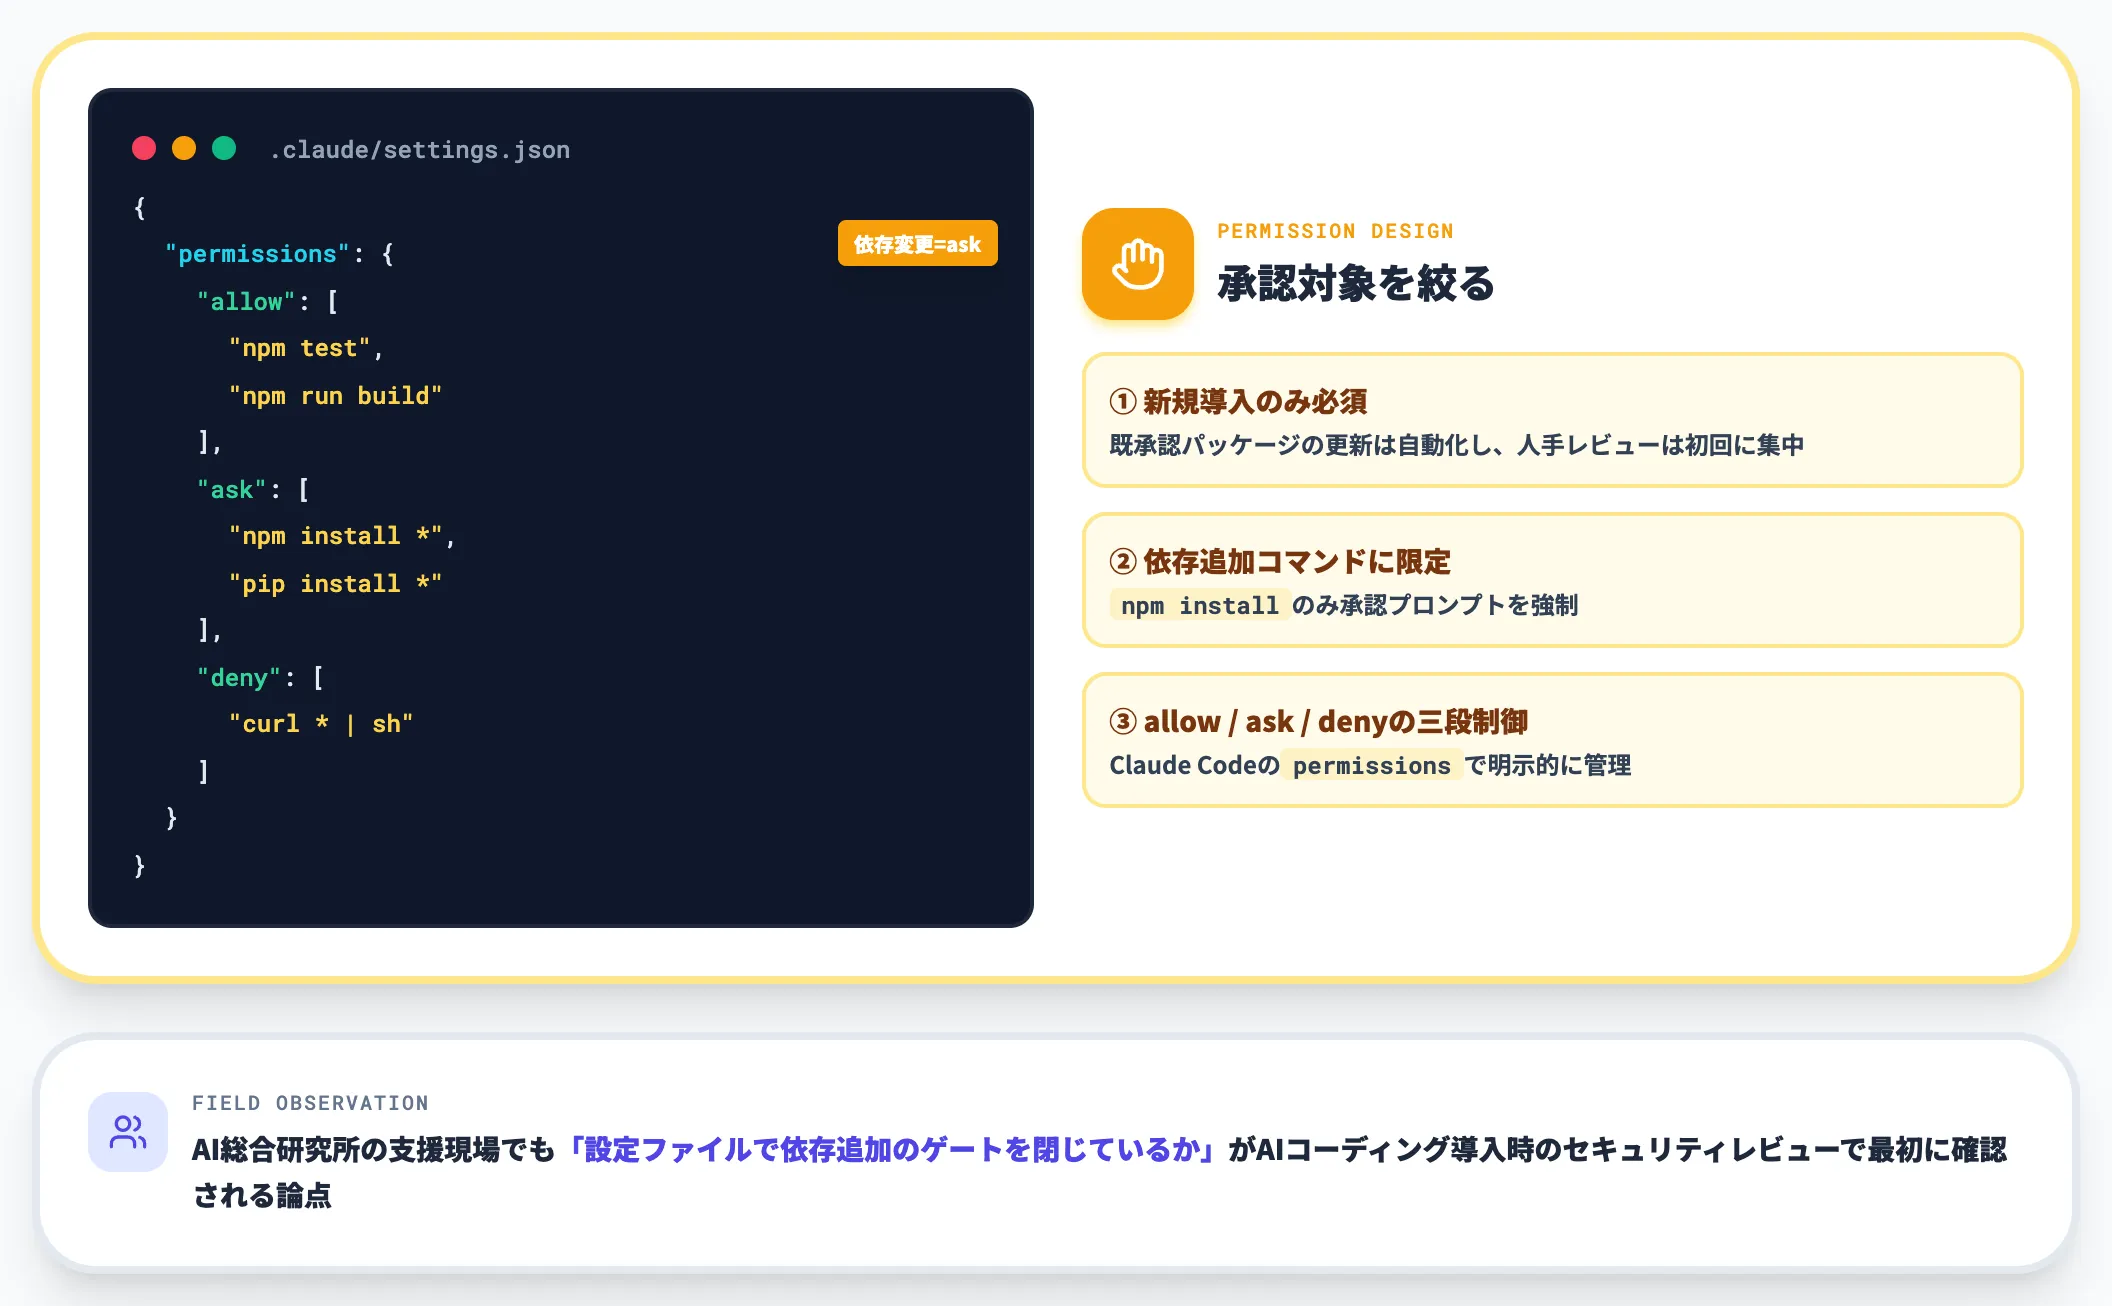Image resolution: width=2112 pixels, height=1306 pixels.
Task: Click the orange window dot
Action: click(x=184, y=149)
